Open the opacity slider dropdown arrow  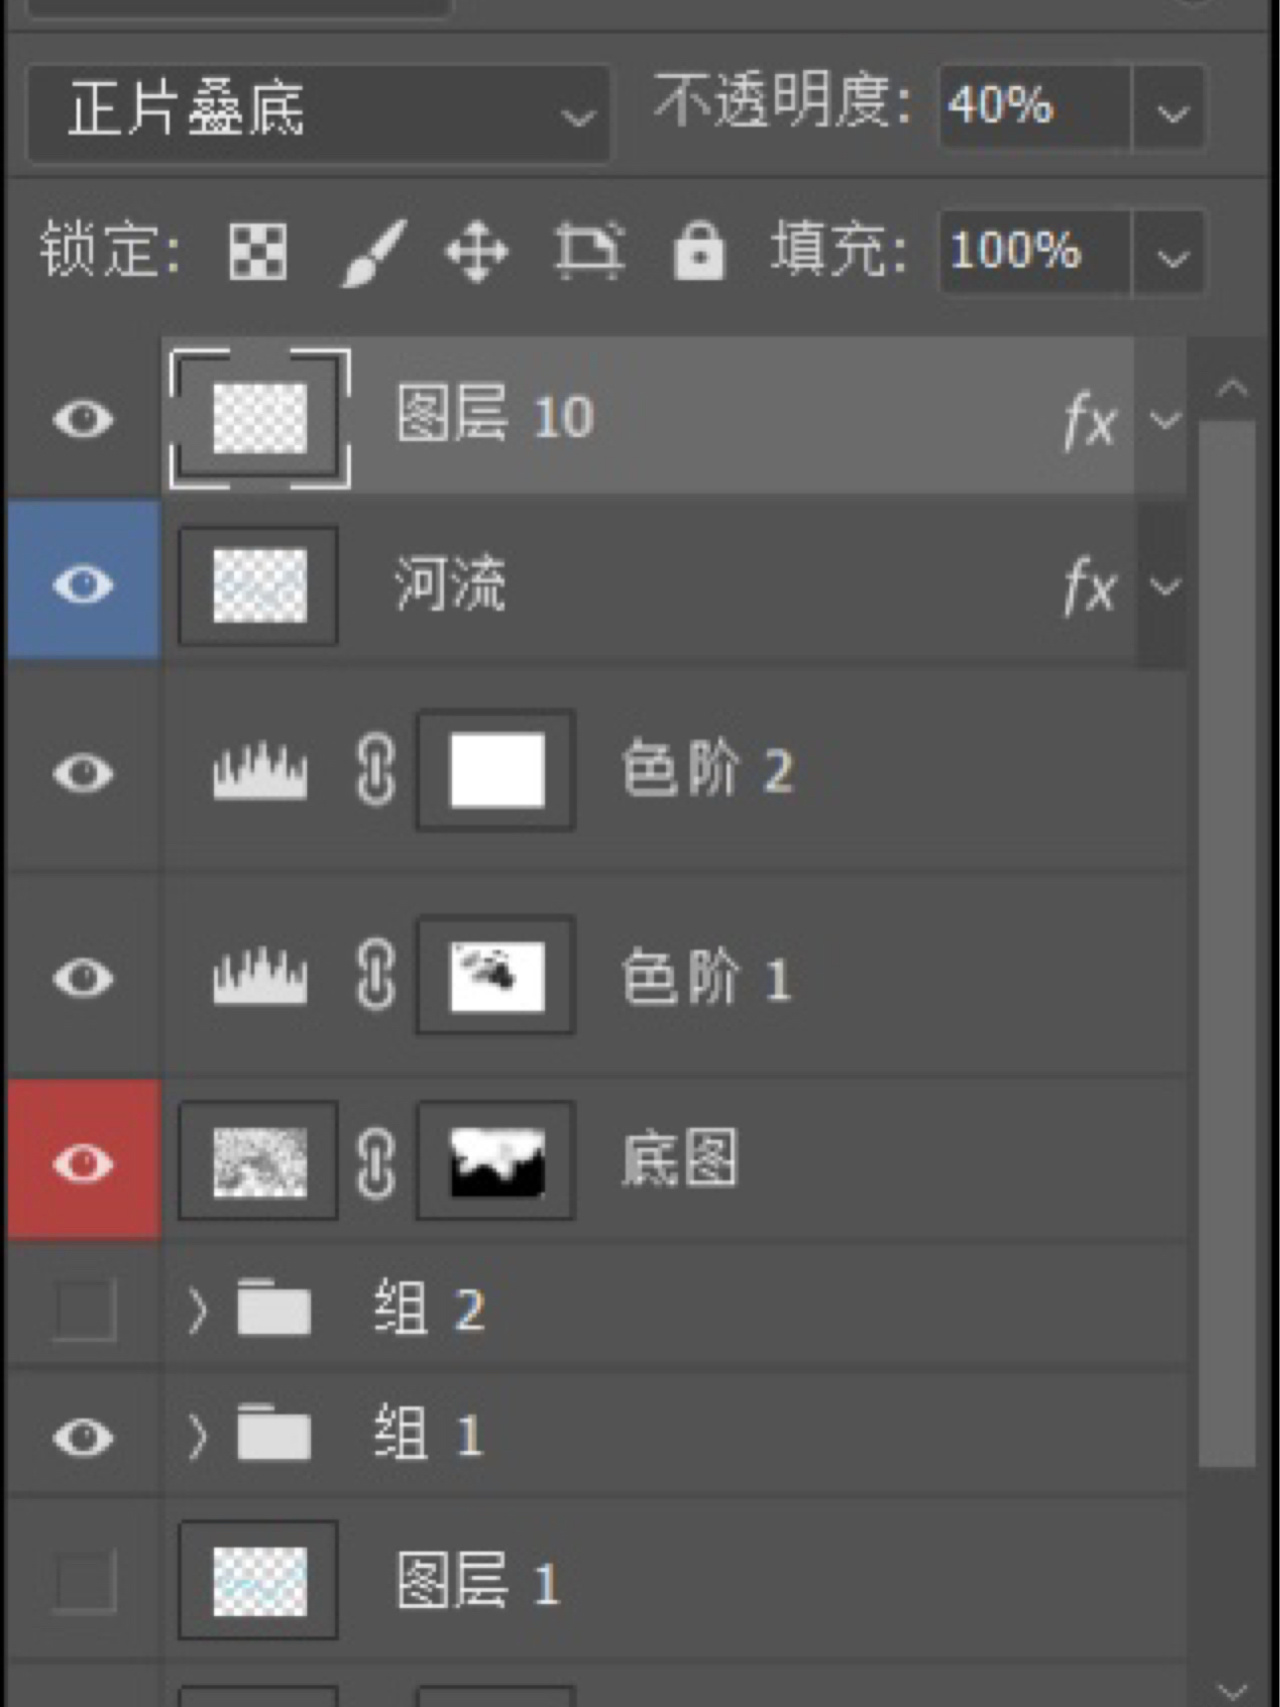1171,107
